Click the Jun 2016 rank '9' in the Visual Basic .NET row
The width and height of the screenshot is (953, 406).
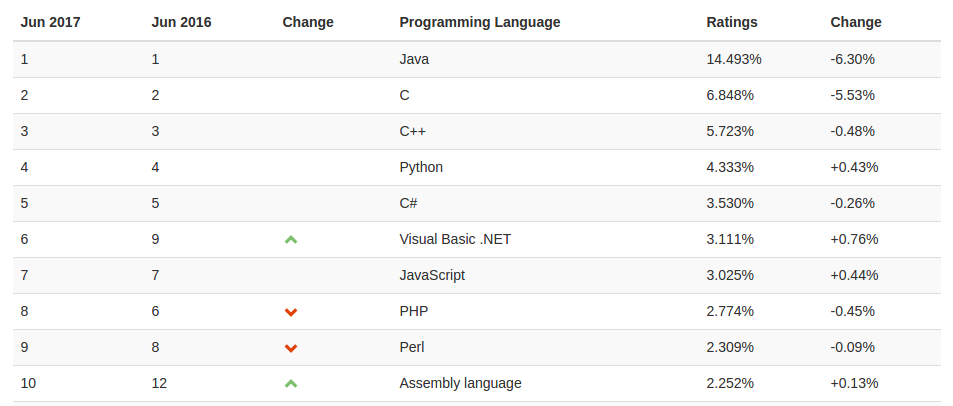point(156,239)
